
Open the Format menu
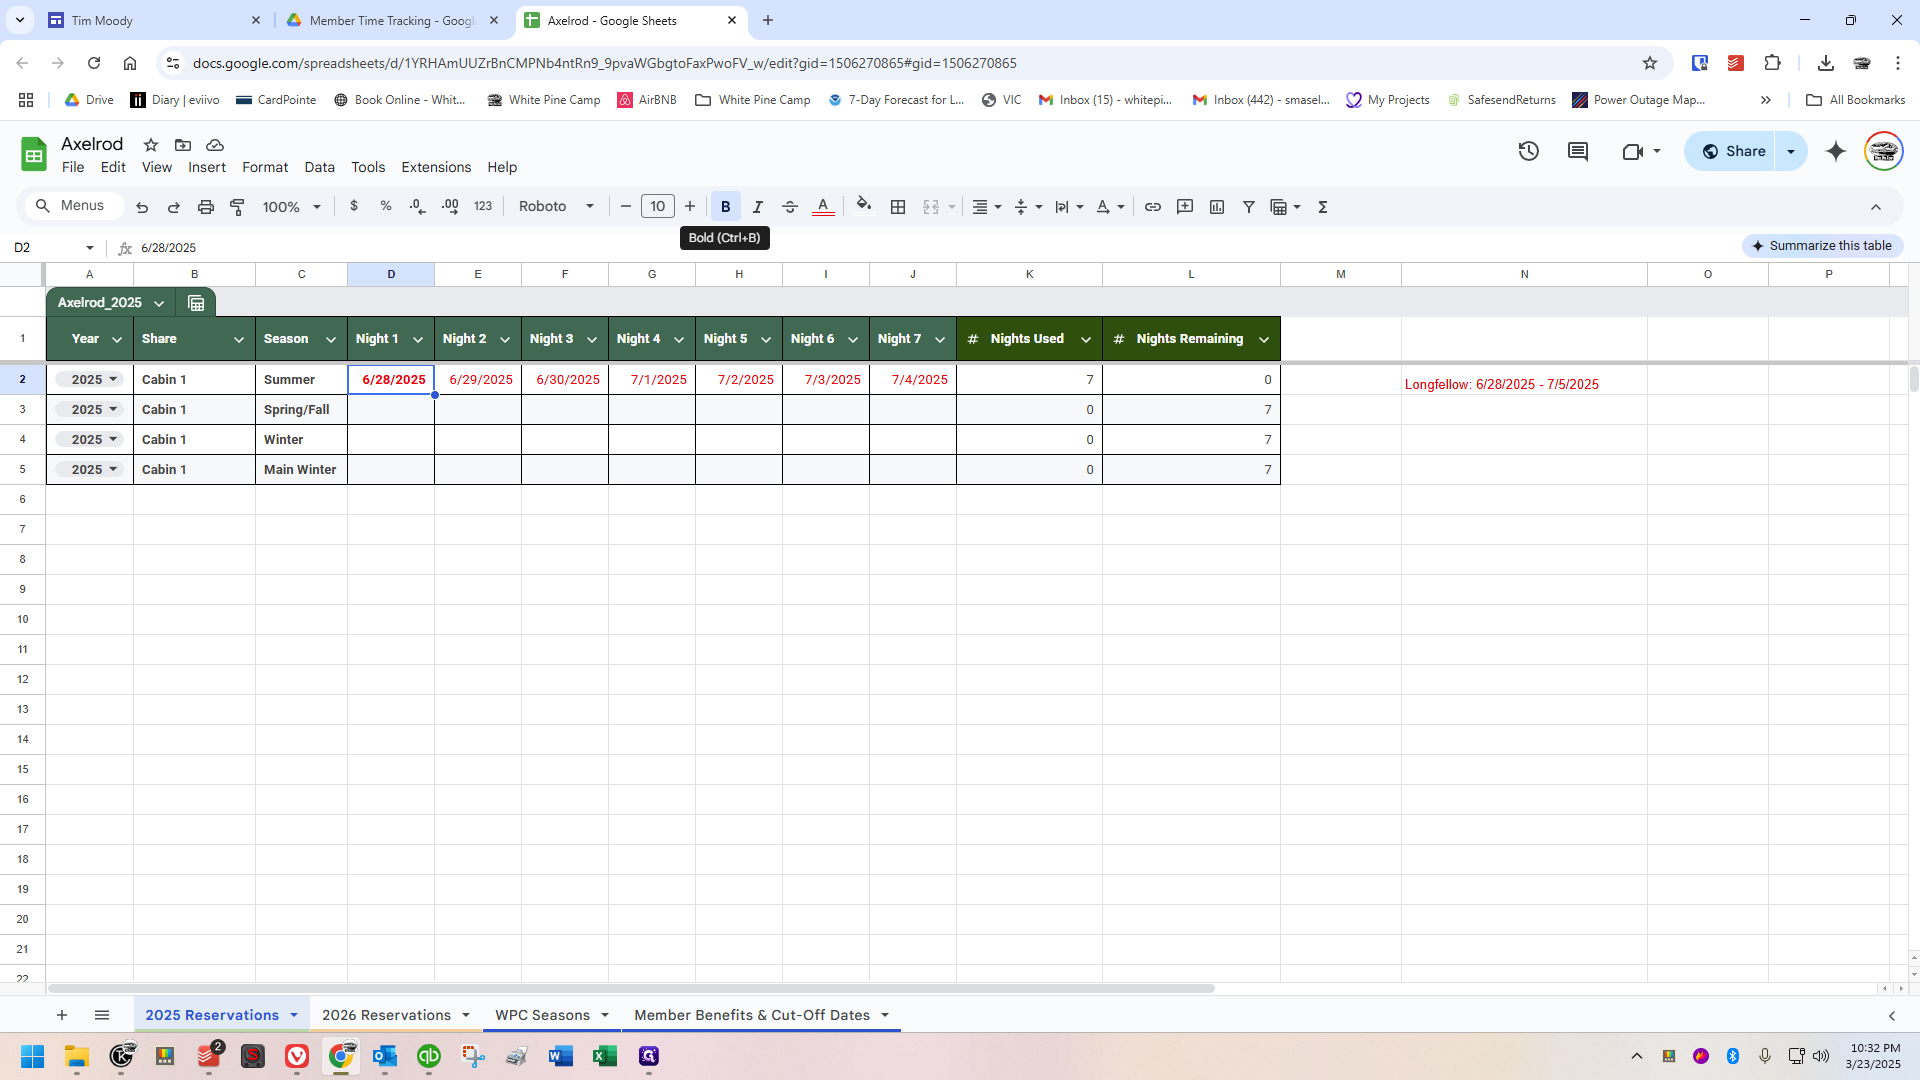point(265,167)
